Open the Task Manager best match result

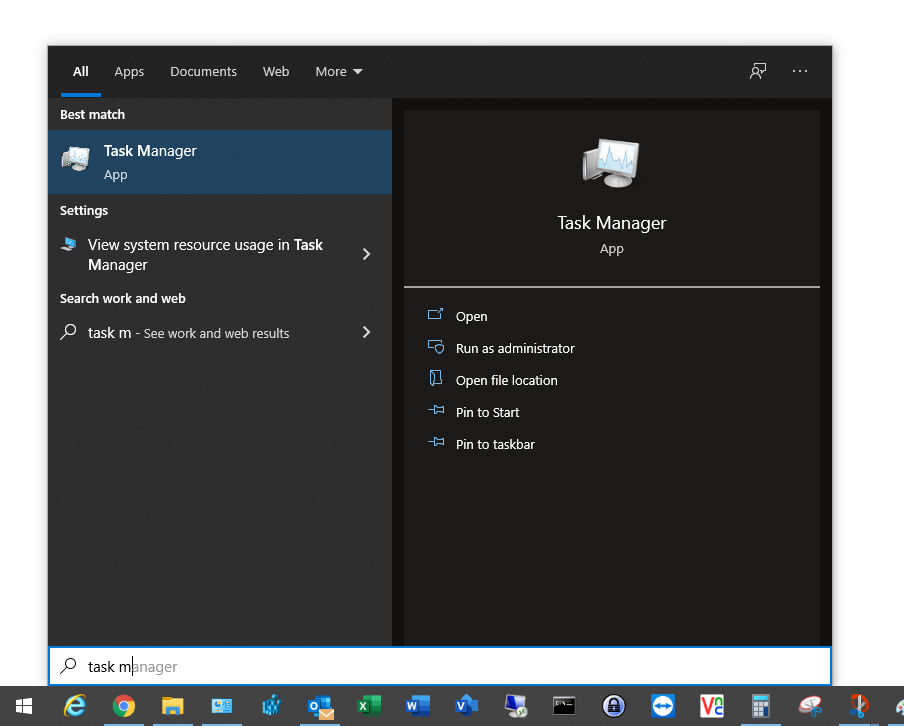point(220,162)
